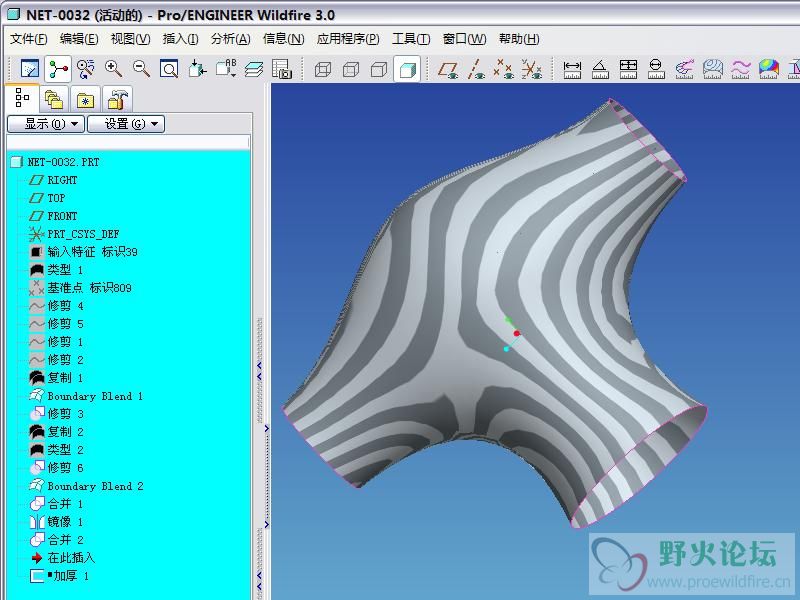The height and width of the screenshot is (600, 800).
Task: Open the 帮助(H) menu
Action: pyautogui.click(x=519, y=39)
